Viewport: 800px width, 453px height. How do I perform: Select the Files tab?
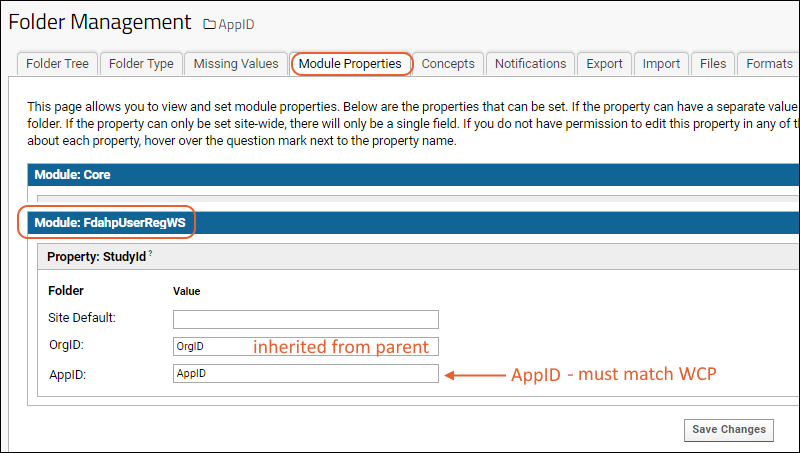pyautogui.click(x=713, y=63)
